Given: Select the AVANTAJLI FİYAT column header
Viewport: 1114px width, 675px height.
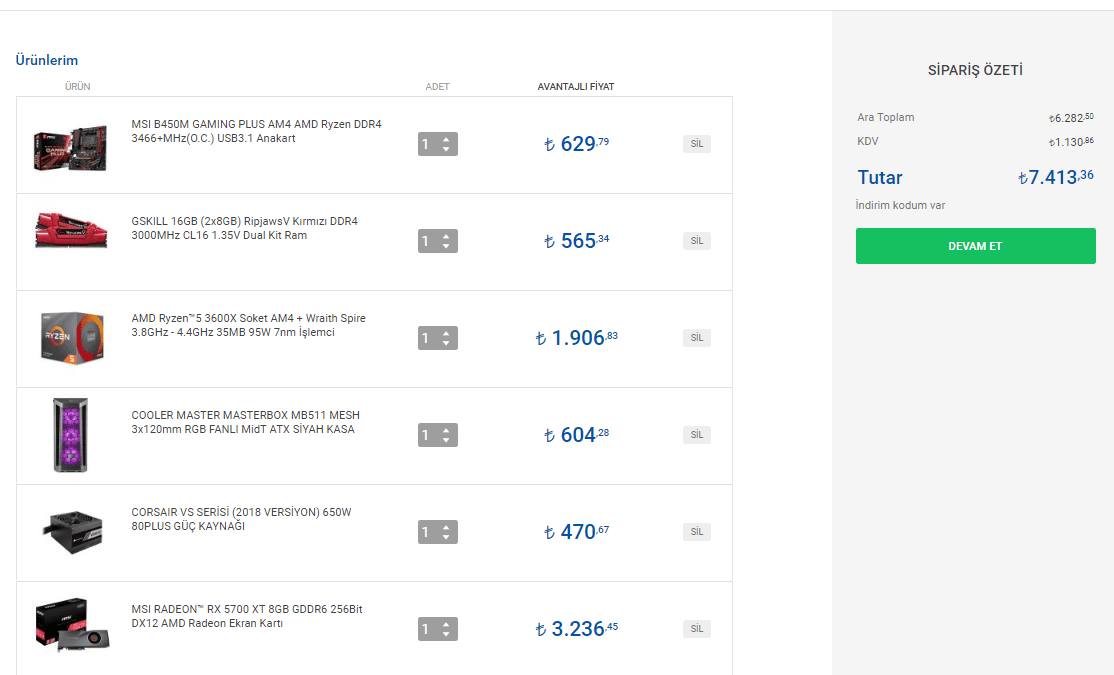Looking at the screenshot, I should click(575, 87).
